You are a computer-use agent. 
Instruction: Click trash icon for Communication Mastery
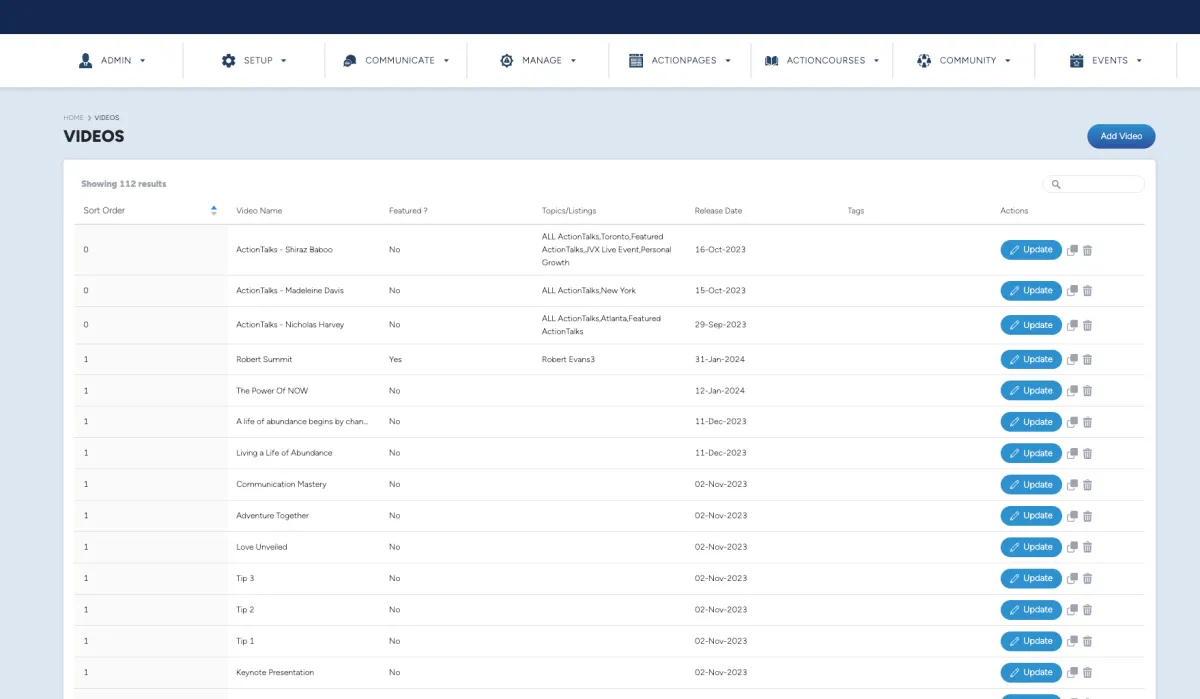pyautogui.click(x=1088, y=485)
